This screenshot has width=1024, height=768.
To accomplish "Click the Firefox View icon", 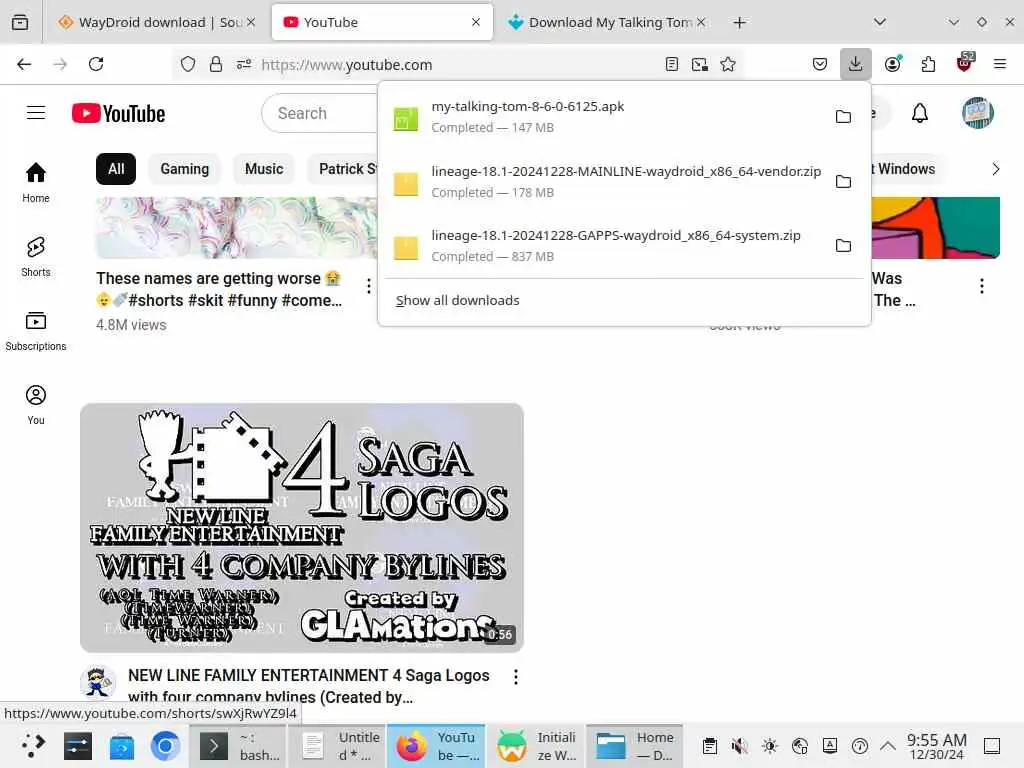I will pos(20,22).
